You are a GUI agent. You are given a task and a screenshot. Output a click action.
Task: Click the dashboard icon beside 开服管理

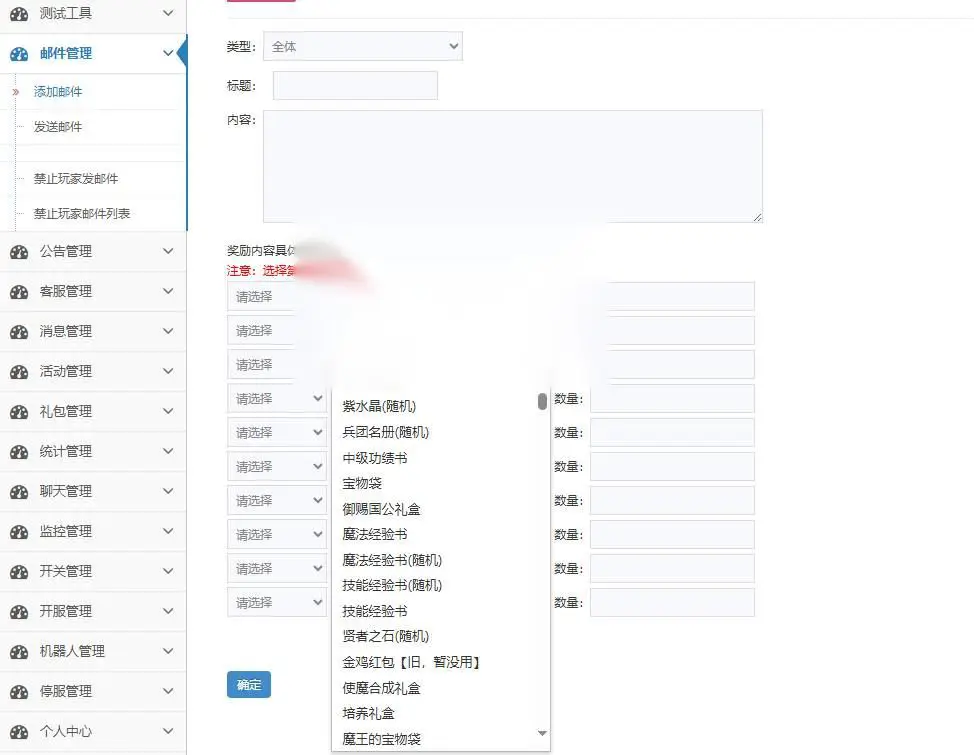coord(19,611)
